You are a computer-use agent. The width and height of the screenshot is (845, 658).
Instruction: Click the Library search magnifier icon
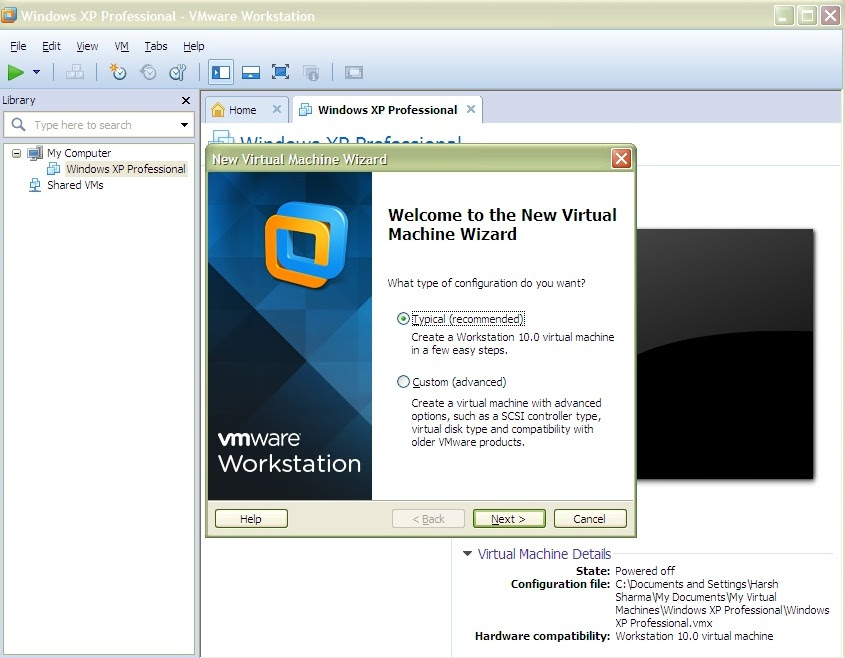18,124
